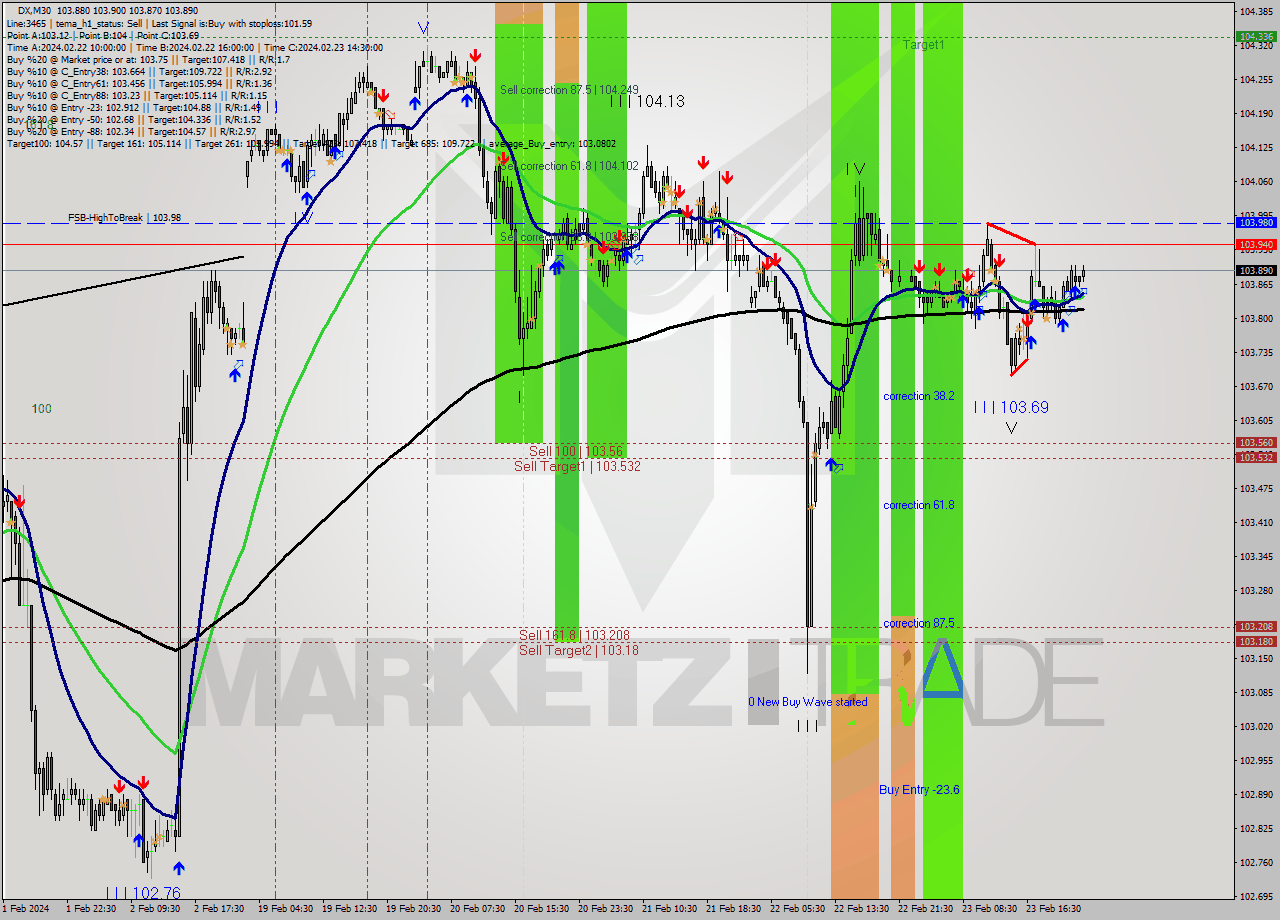Click the '19 Feb 20:30' time axis label

tap(413, 909)
